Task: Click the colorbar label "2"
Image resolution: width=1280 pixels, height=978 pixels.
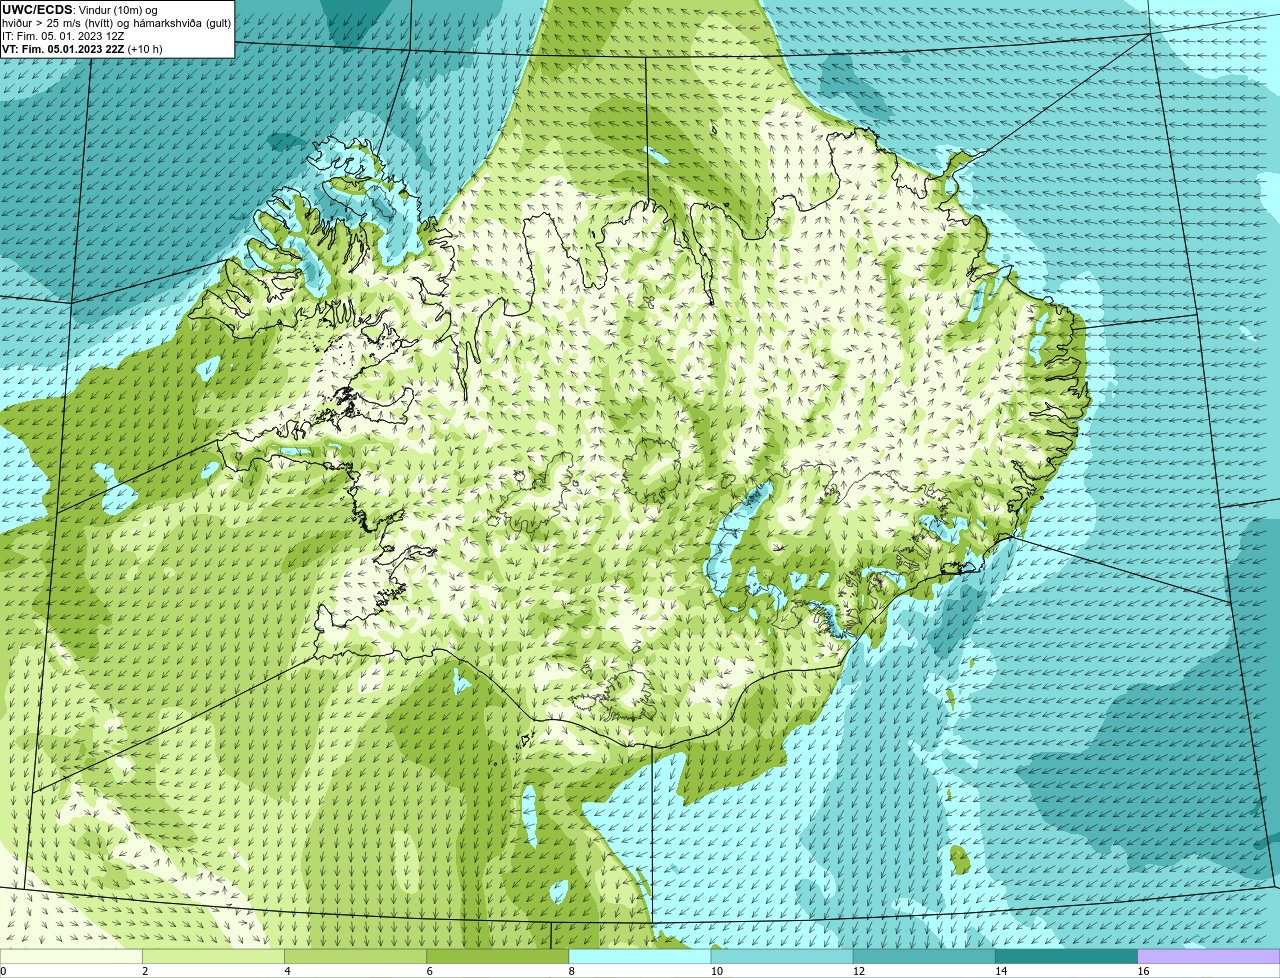Action: point(145,971)
